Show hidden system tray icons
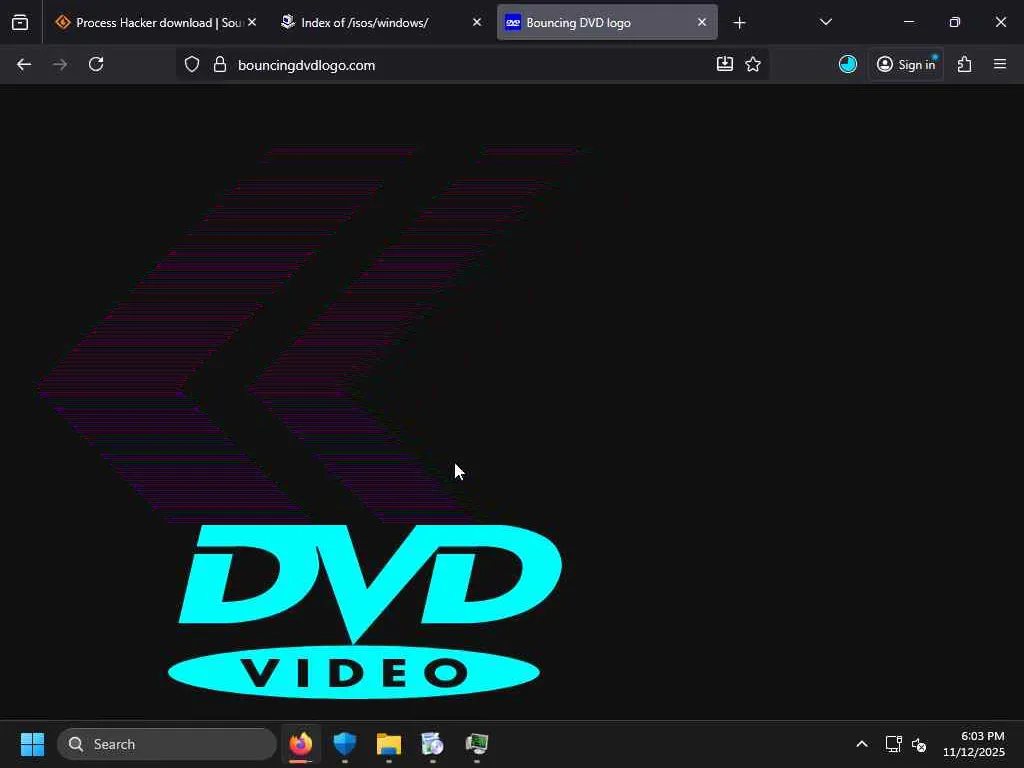Viewport: 1024px width, 768px height. pyautogui.click(x=861, y=744)
